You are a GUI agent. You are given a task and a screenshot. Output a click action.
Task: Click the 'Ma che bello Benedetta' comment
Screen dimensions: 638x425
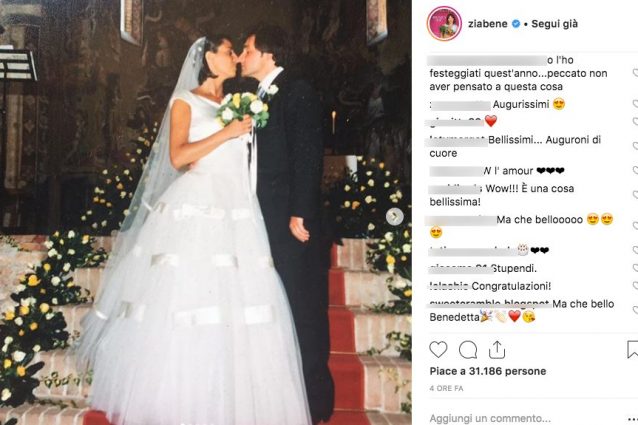pos(522,310)
